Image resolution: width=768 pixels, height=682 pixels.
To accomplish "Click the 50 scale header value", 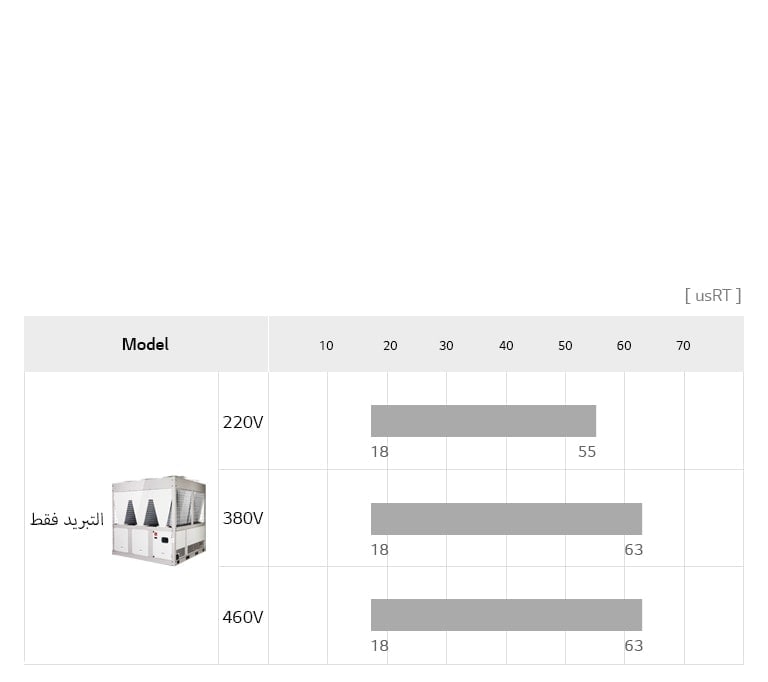I will (565, 346).
